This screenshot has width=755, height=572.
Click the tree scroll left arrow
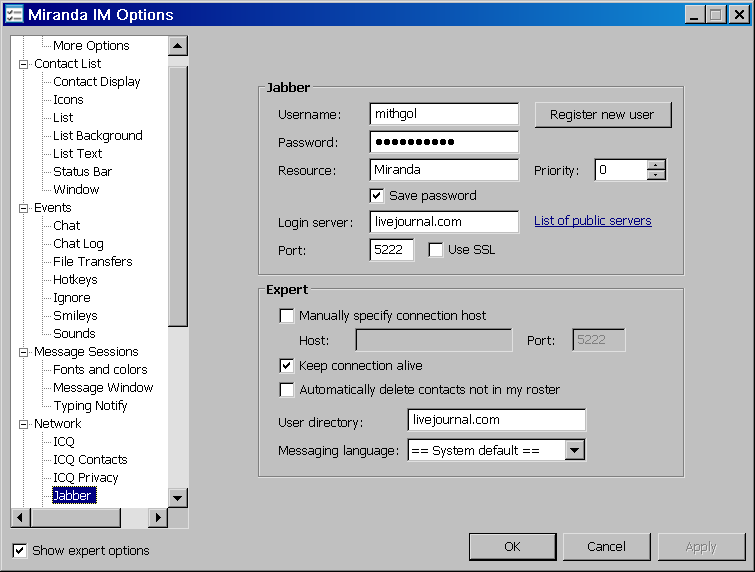click(20, 518)
